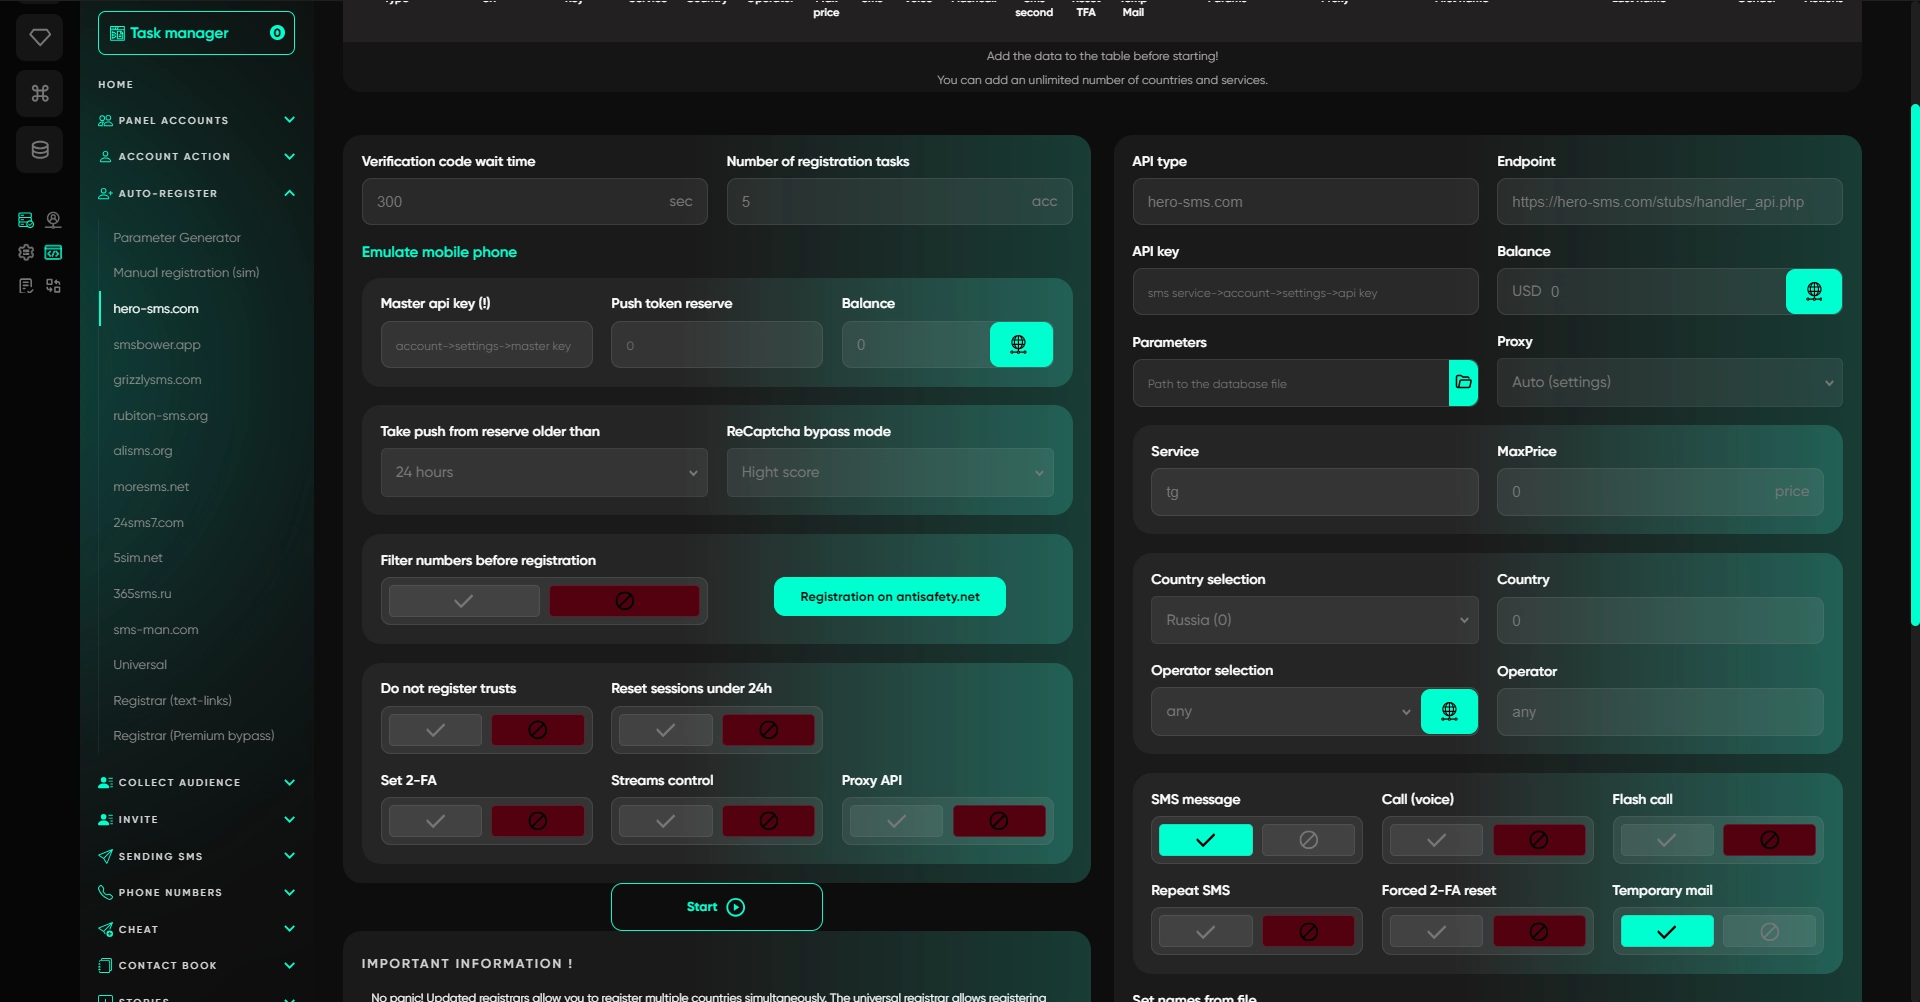Enable the Set 2-FA checkmark toggle
The image size is (1920, 1002).
[435, 821]
